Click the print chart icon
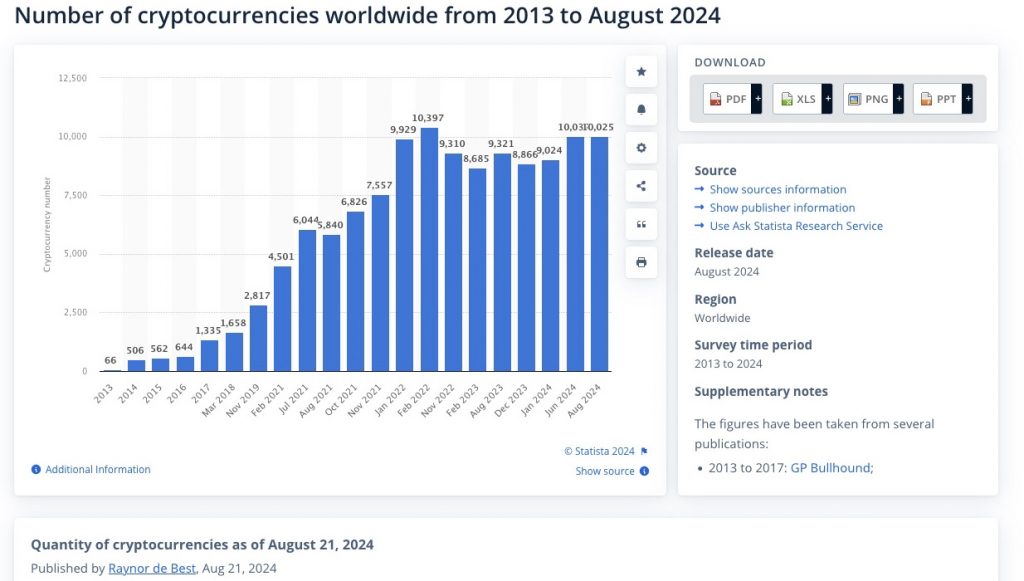1024x581 pixels. click(641, 263)
